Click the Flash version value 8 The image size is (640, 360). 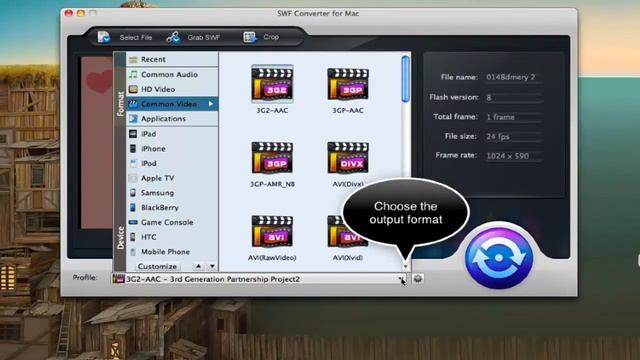pos(489,98)
